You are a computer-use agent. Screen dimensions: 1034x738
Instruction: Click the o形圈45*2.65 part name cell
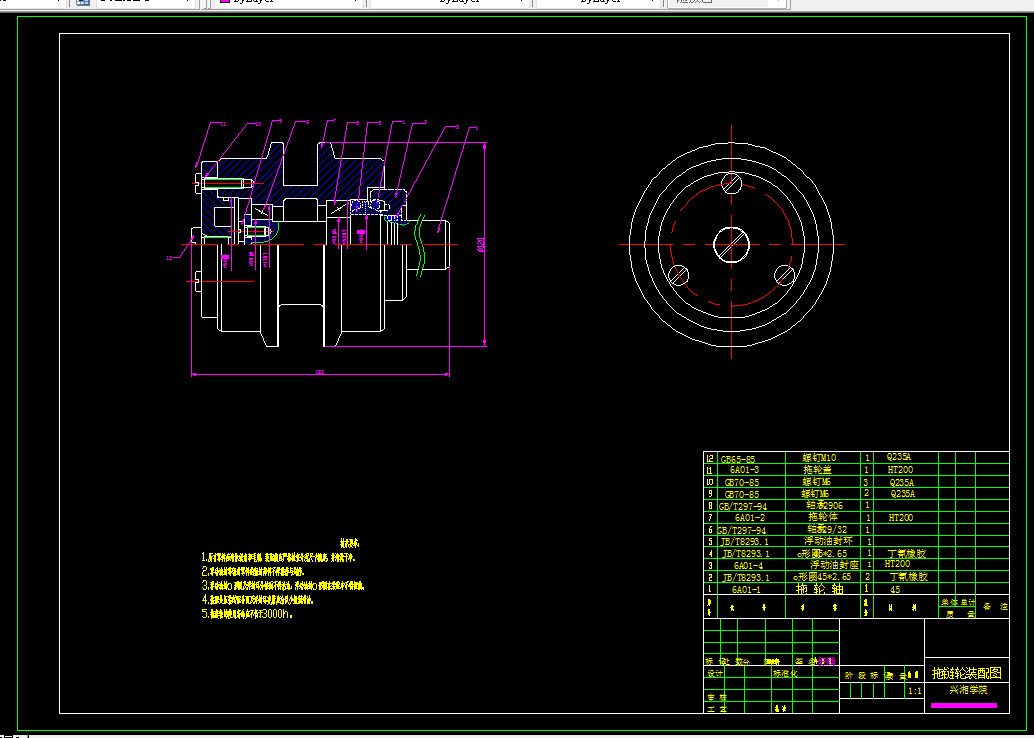click(x=822, y=576)
